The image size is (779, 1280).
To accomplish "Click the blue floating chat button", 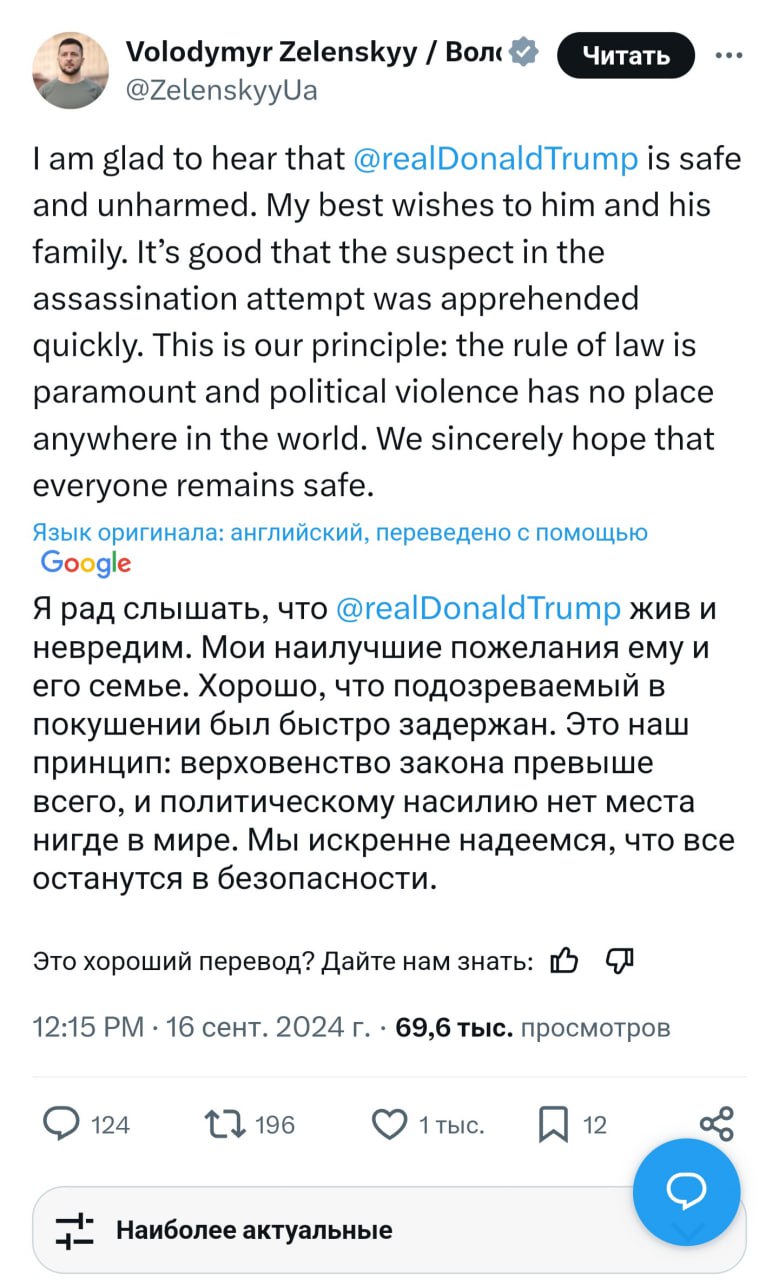I will (687, 1190).
